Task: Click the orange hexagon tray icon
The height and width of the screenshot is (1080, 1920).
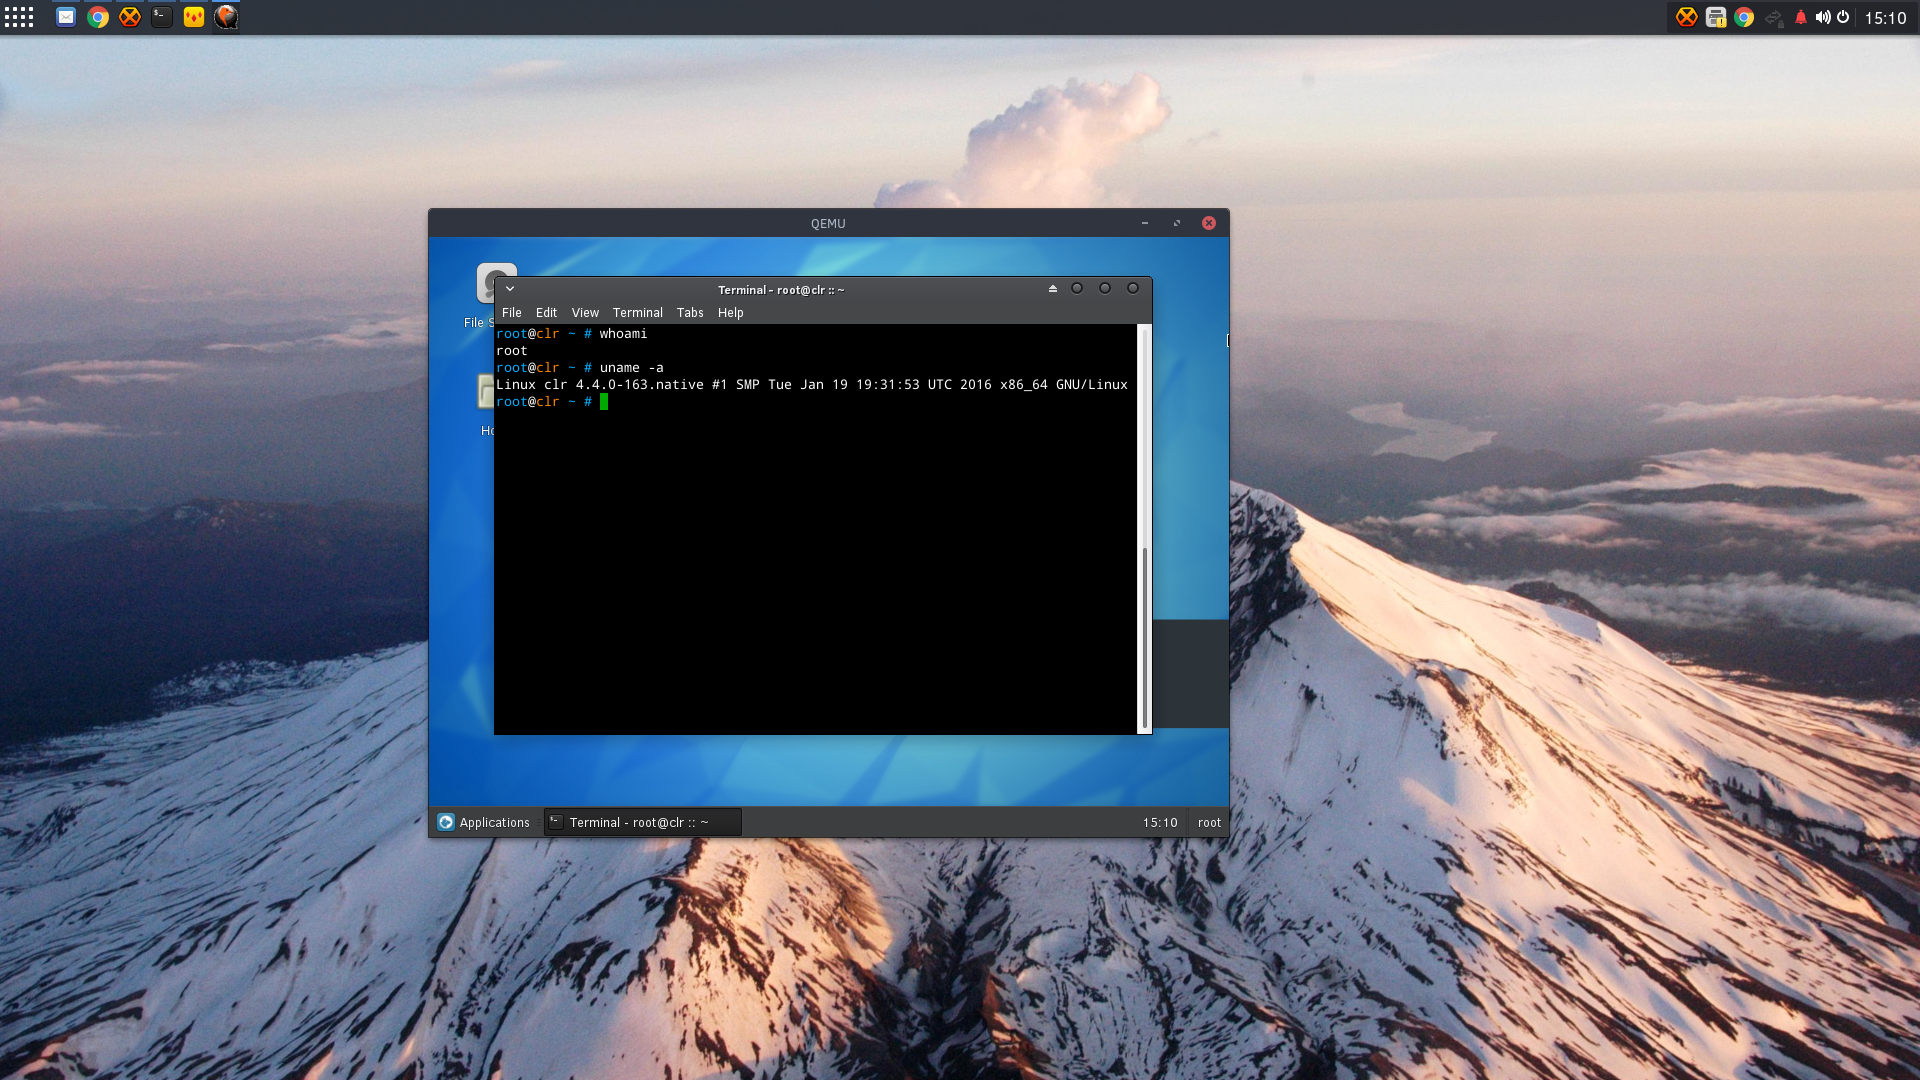Action: click(x=1687, y=17)
